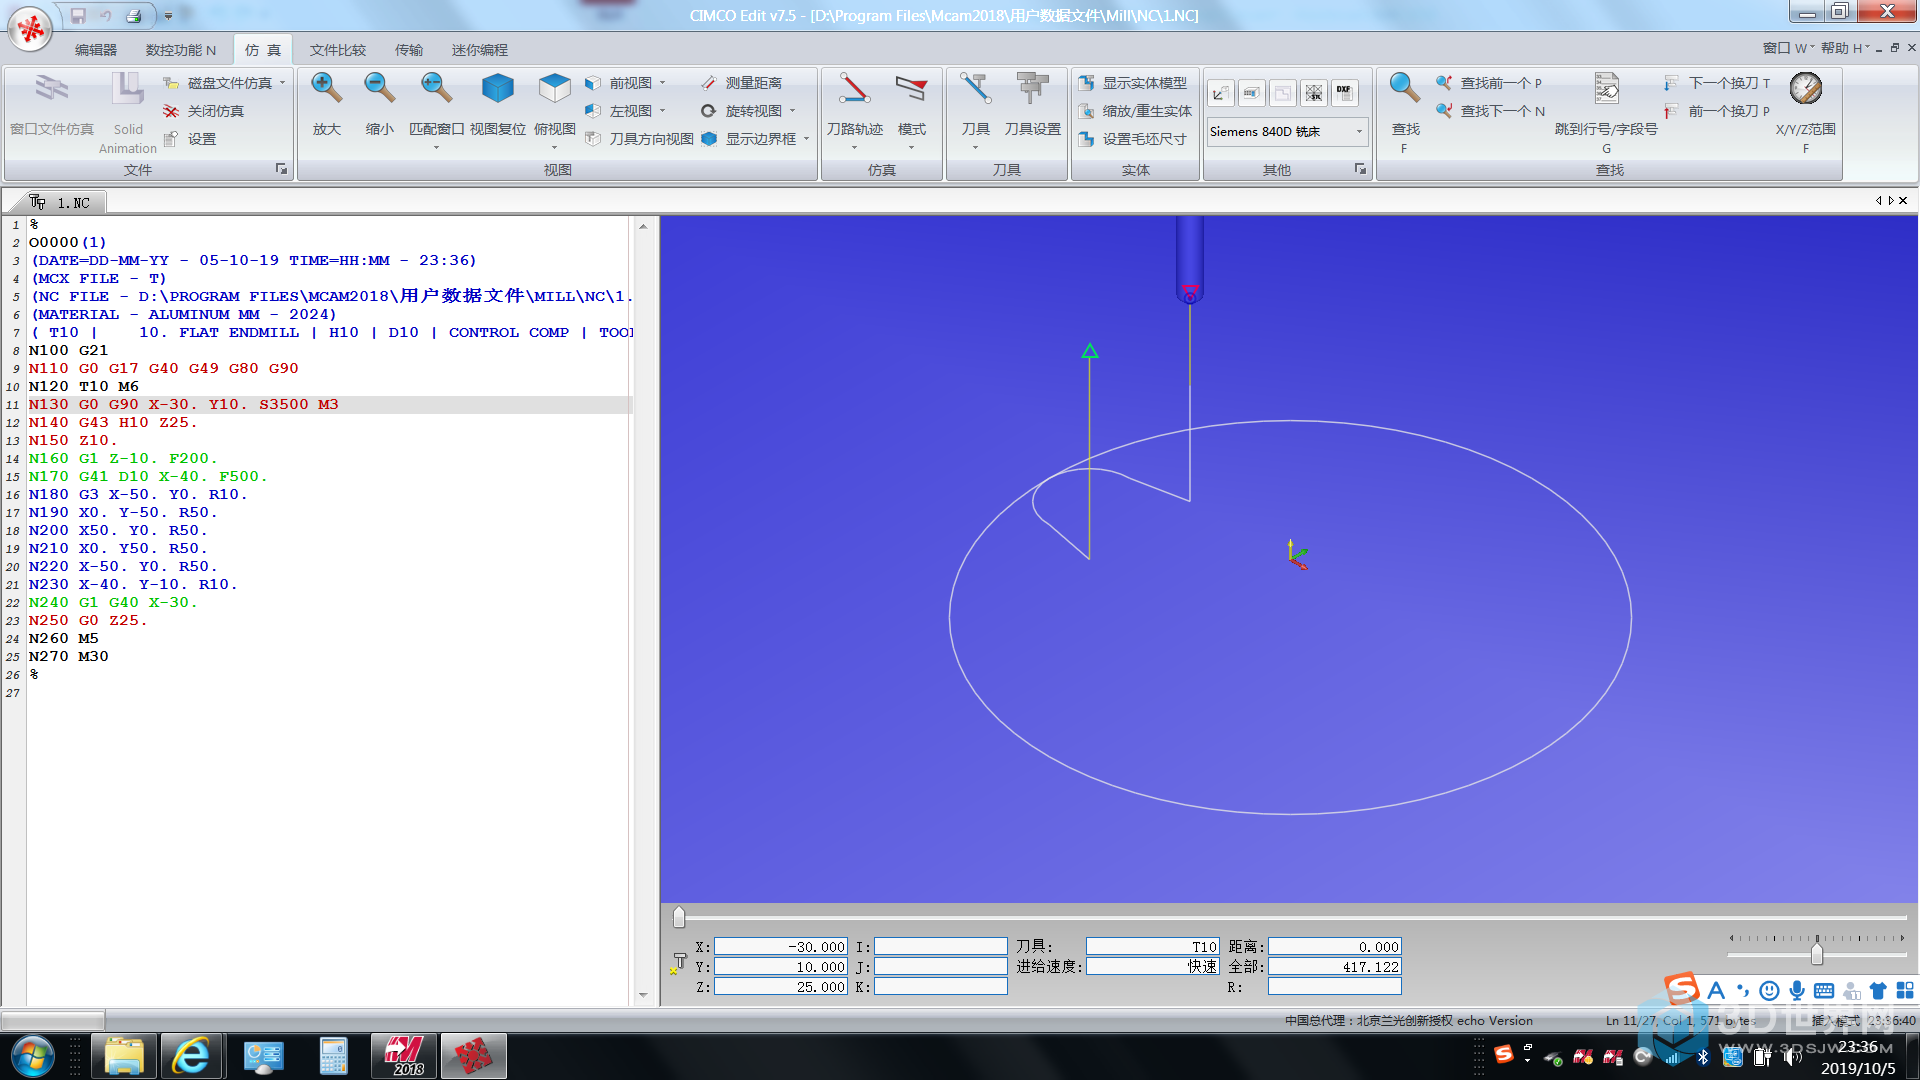Click the rotate view (旋转视图) icon

tap(709, 111)
